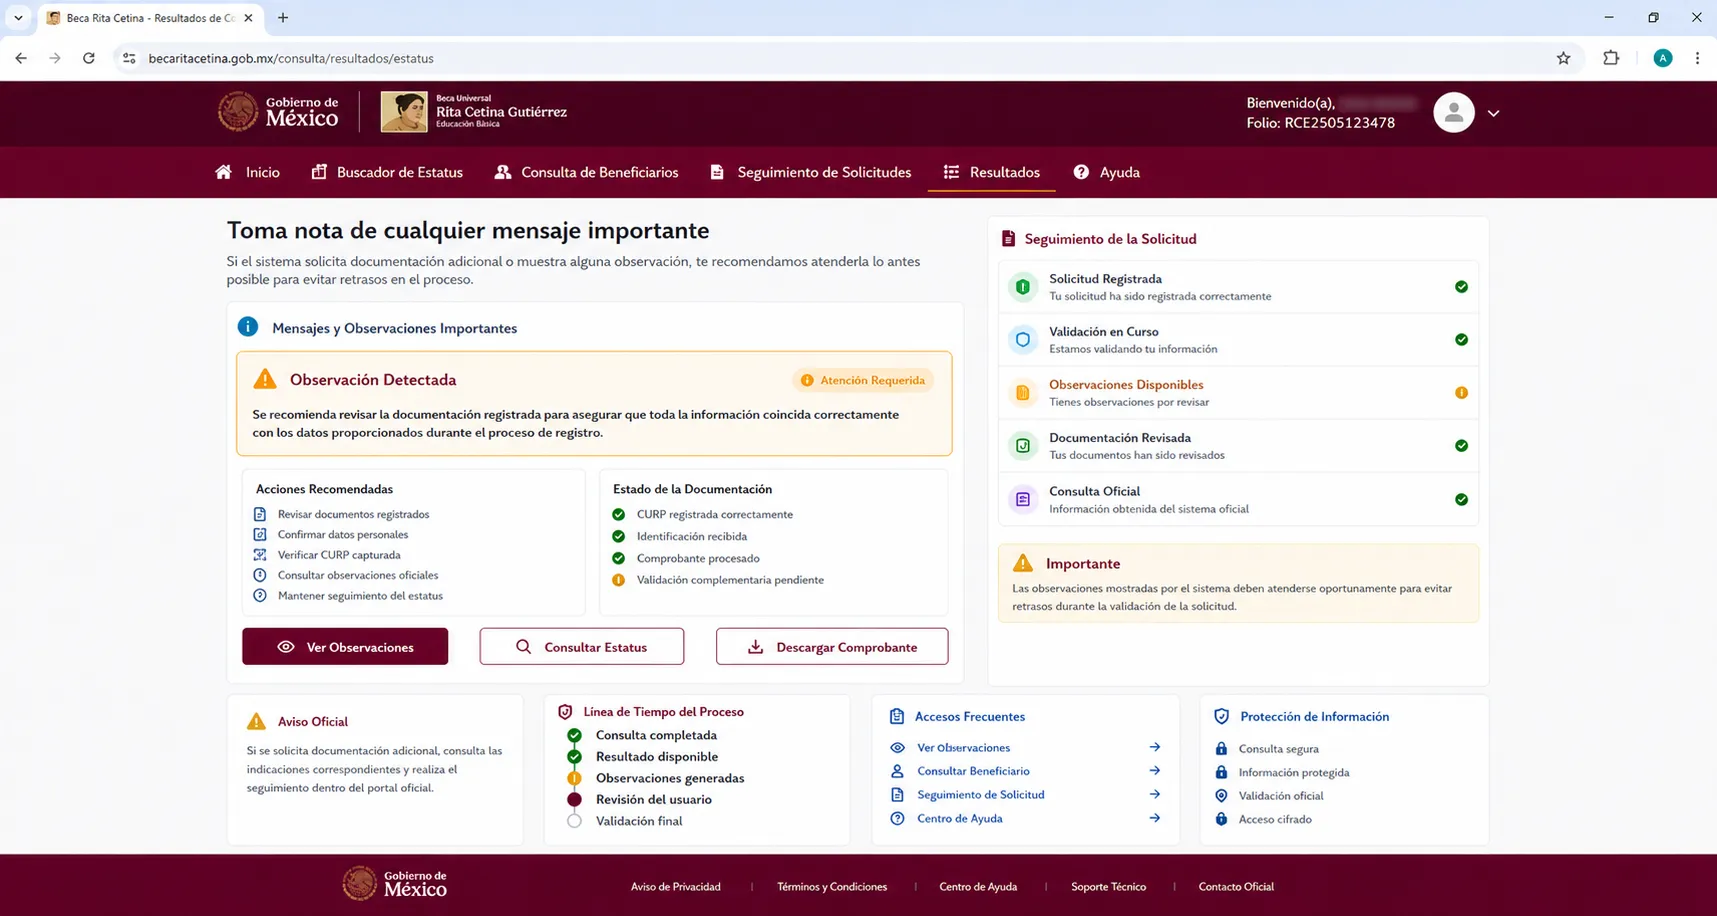Click the Ver Observaciones button

pos(345,647)
